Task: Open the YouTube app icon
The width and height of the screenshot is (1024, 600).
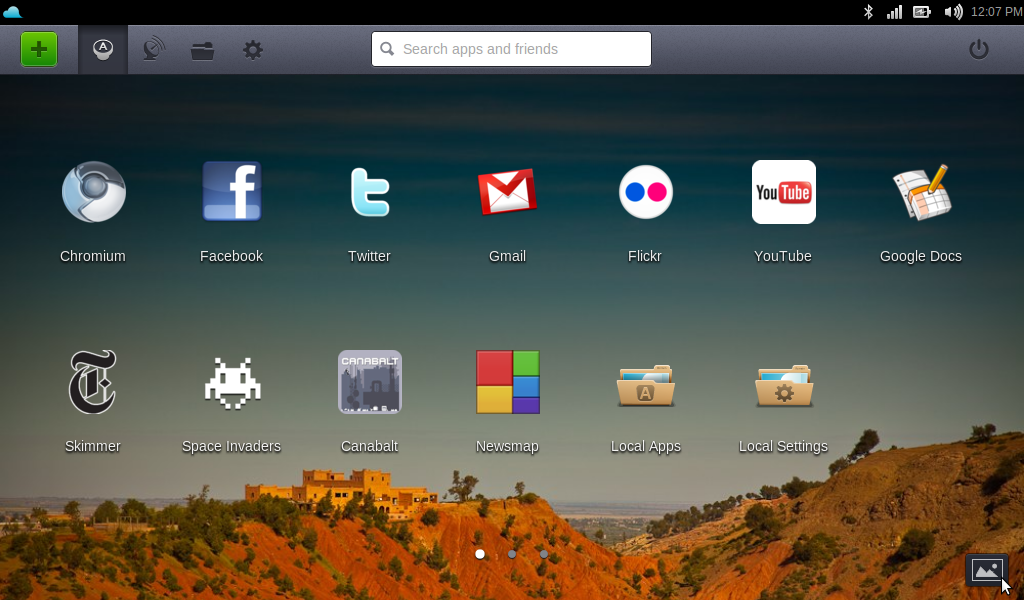Action: 783,192
